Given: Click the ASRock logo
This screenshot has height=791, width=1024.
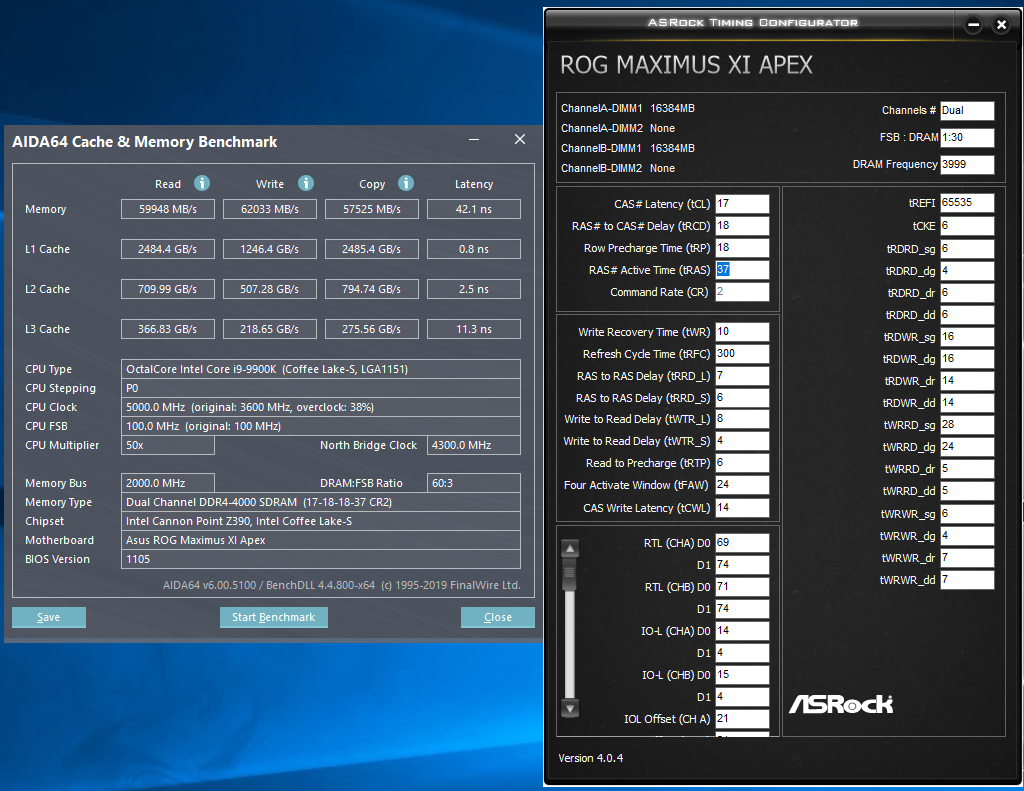Looking at the screenshot, I should [841, 704].
